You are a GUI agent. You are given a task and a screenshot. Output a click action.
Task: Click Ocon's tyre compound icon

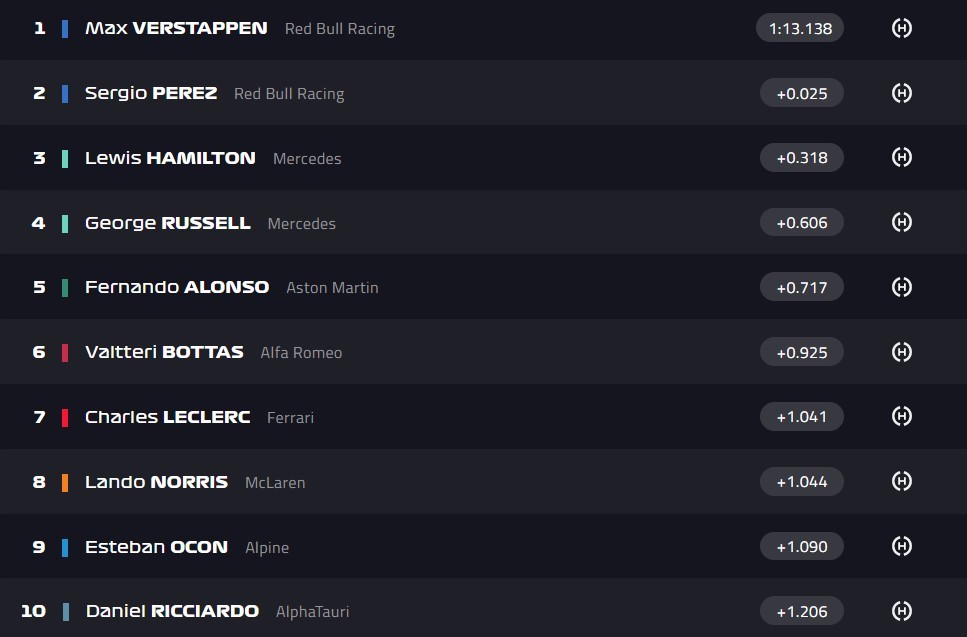click(901, 546)
